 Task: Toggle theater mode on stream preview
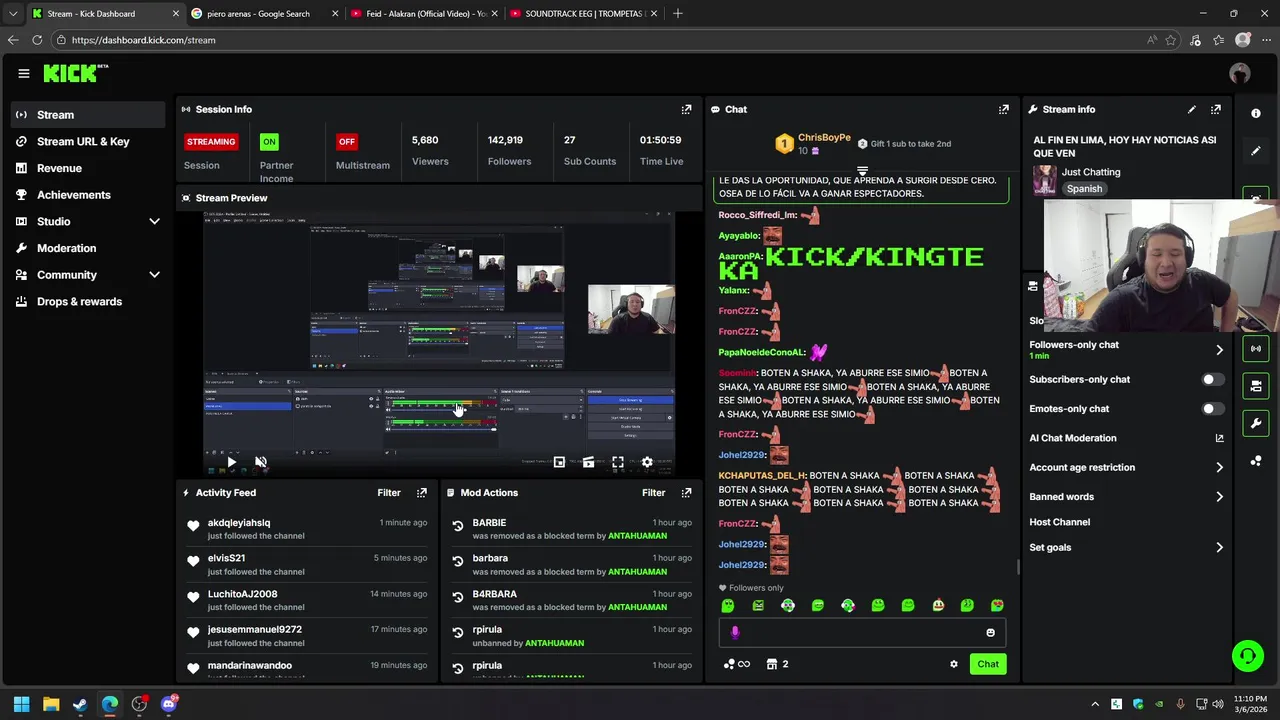tap(588, 462)
